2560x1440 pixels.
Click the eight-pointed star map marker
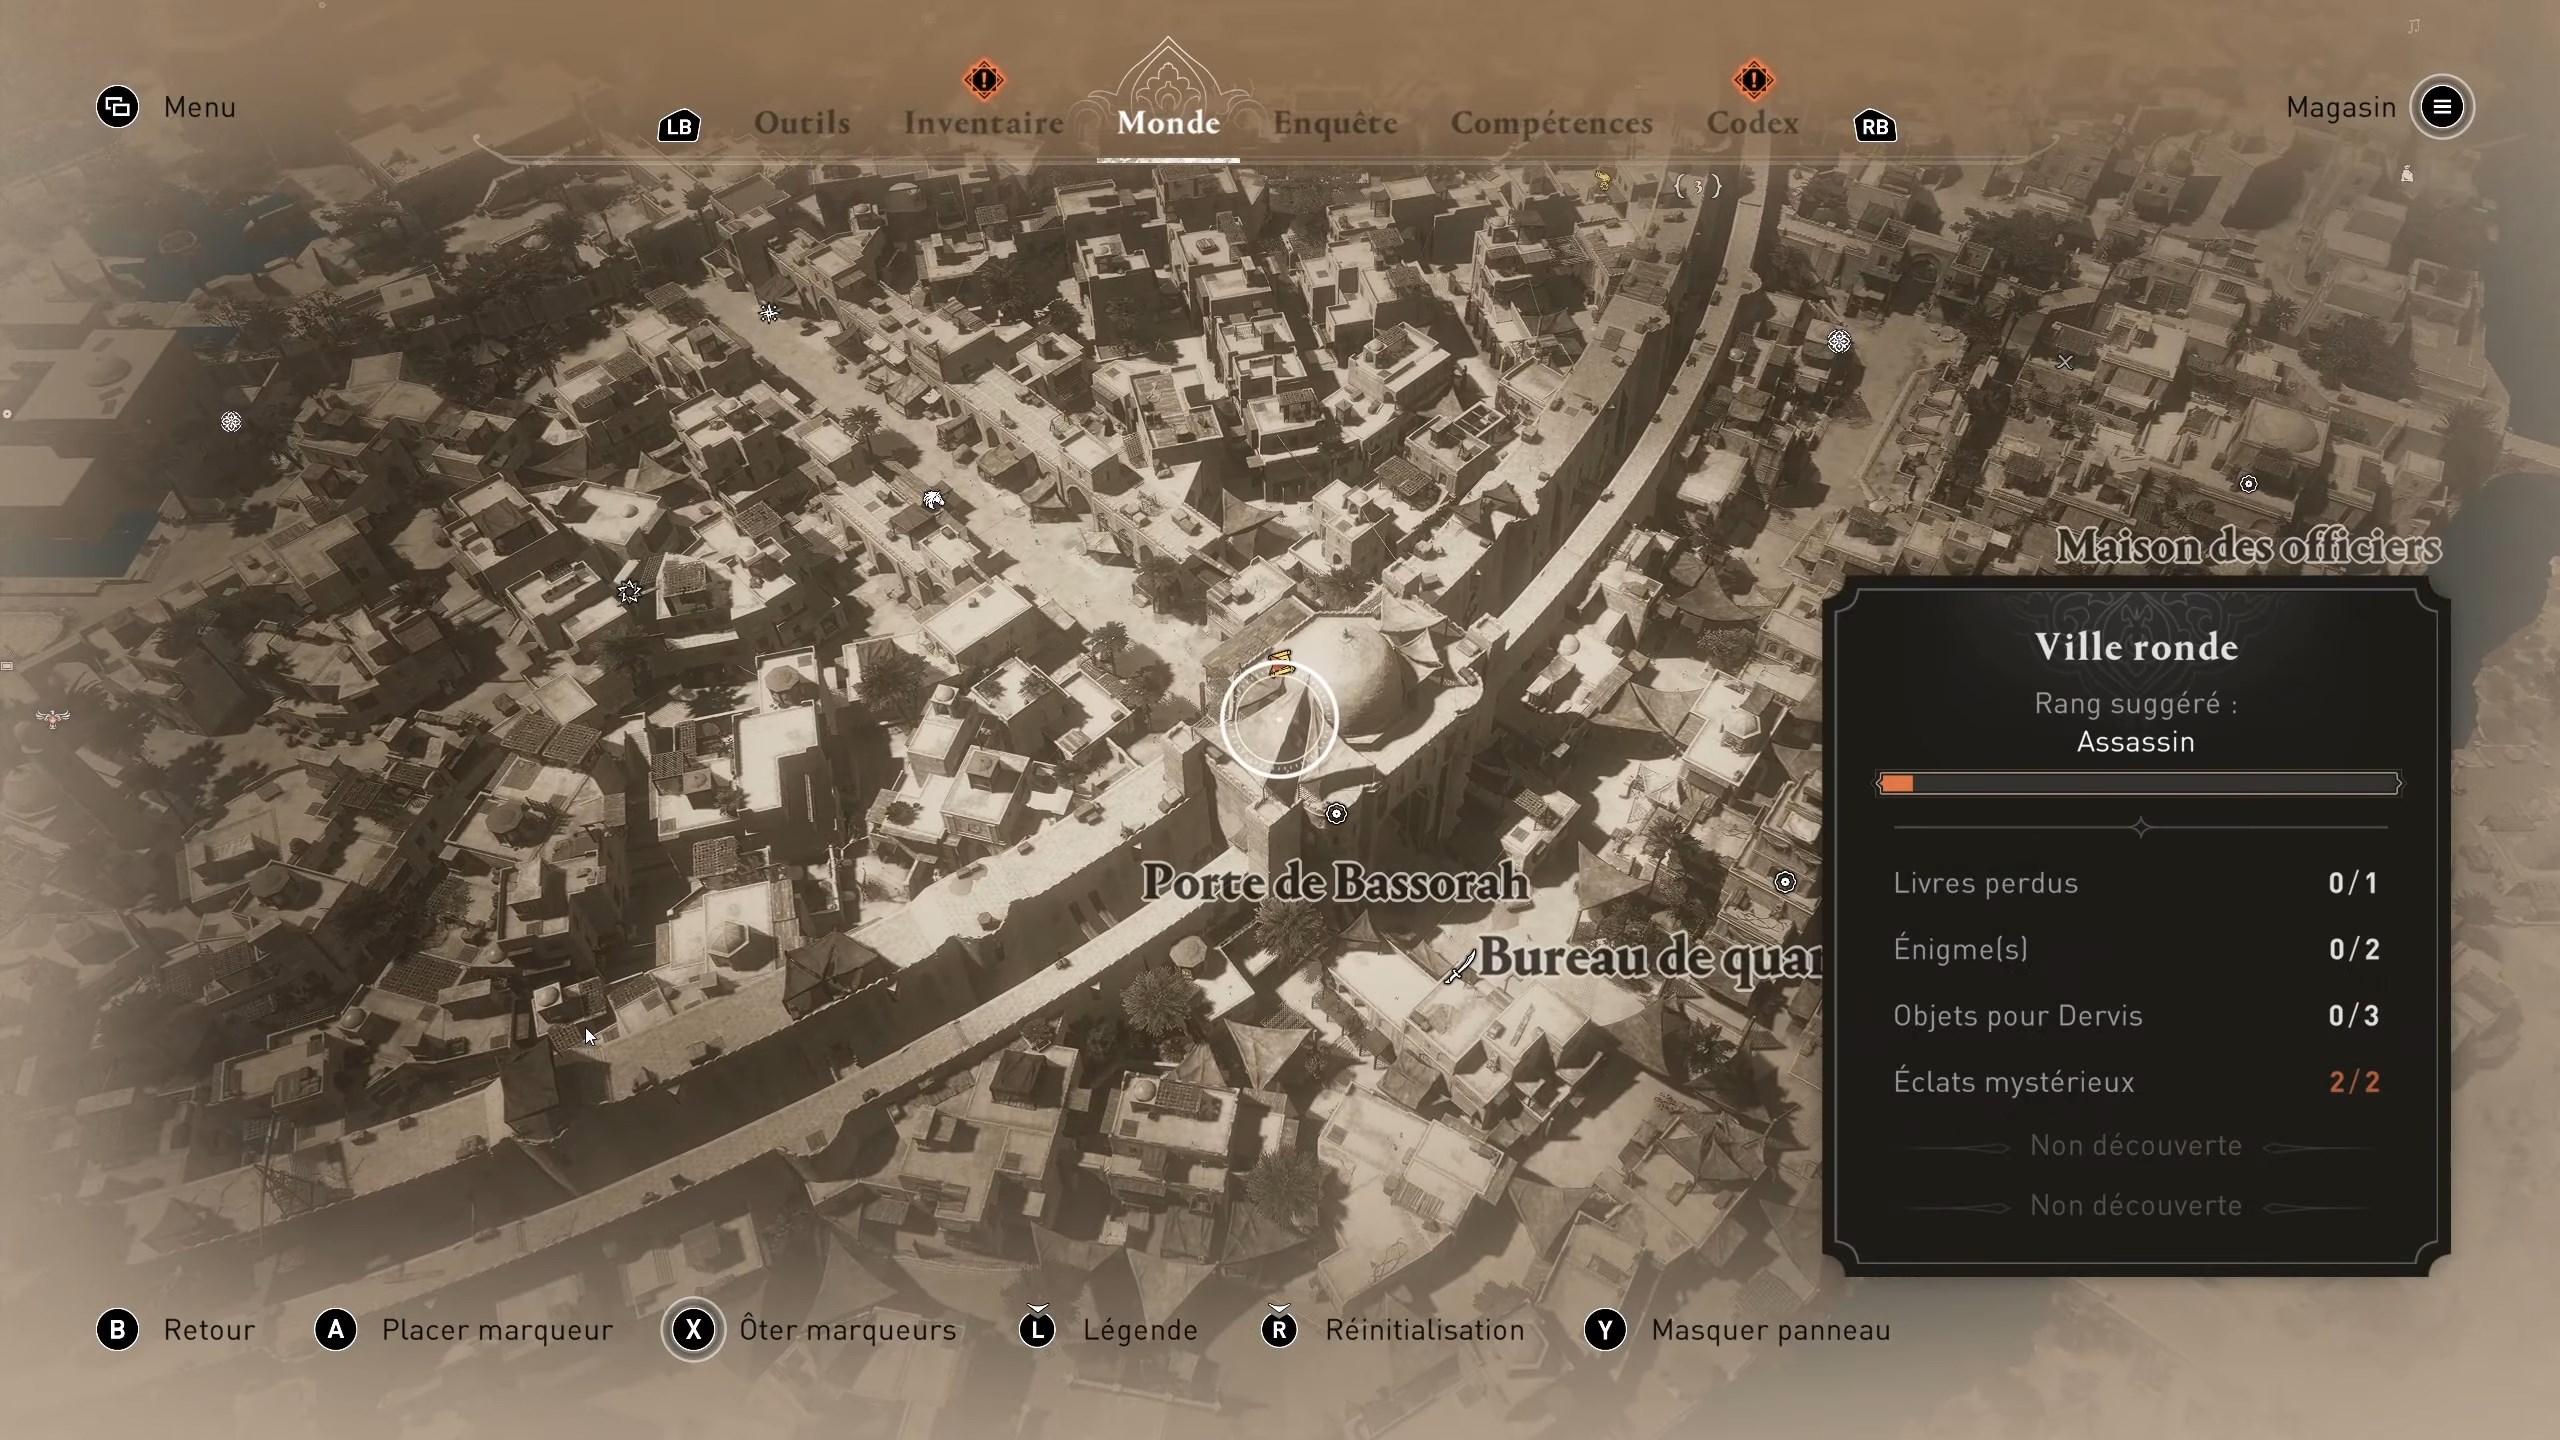pyautogui.click(x=629, y=592)
